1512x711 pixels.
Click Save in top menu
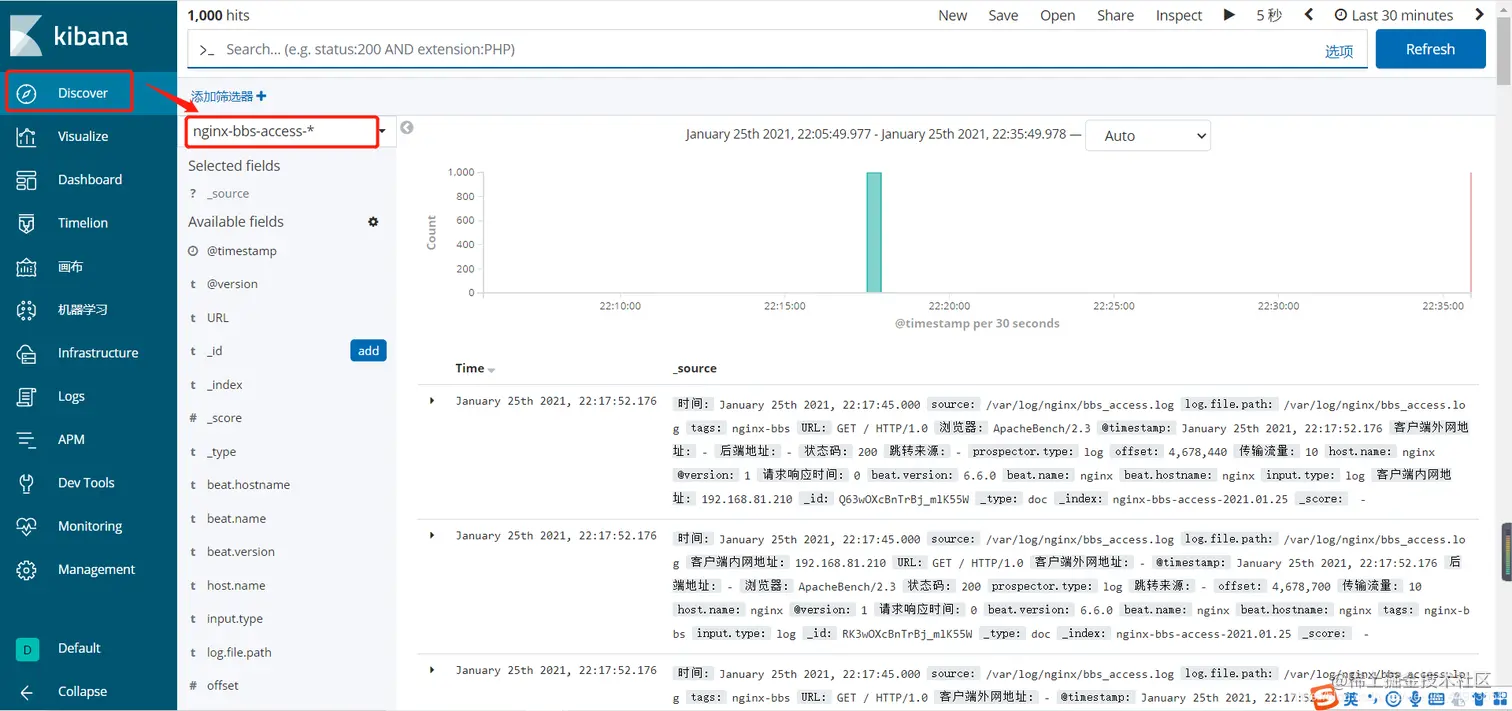tap(1003, 15)
